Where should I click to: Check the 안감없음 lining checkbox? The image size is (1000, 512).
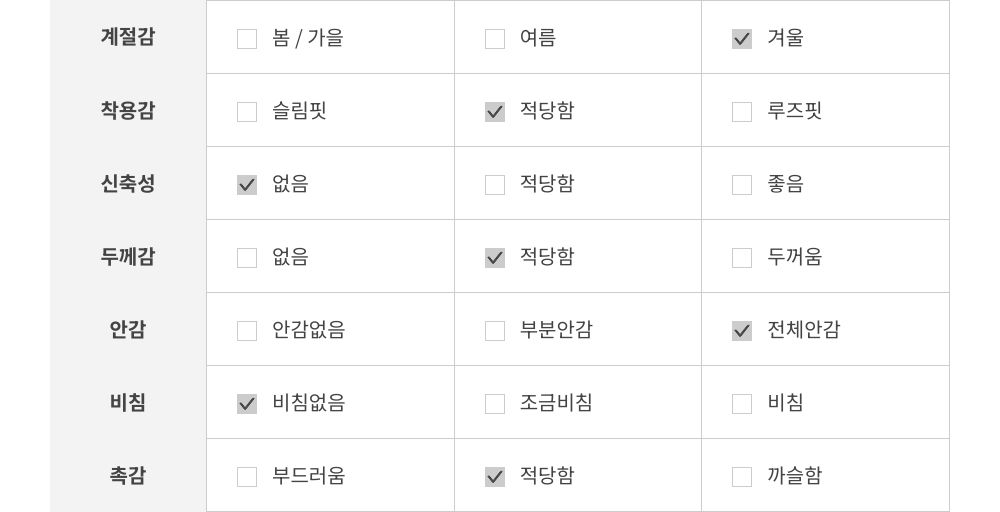(x=247, y=331)
